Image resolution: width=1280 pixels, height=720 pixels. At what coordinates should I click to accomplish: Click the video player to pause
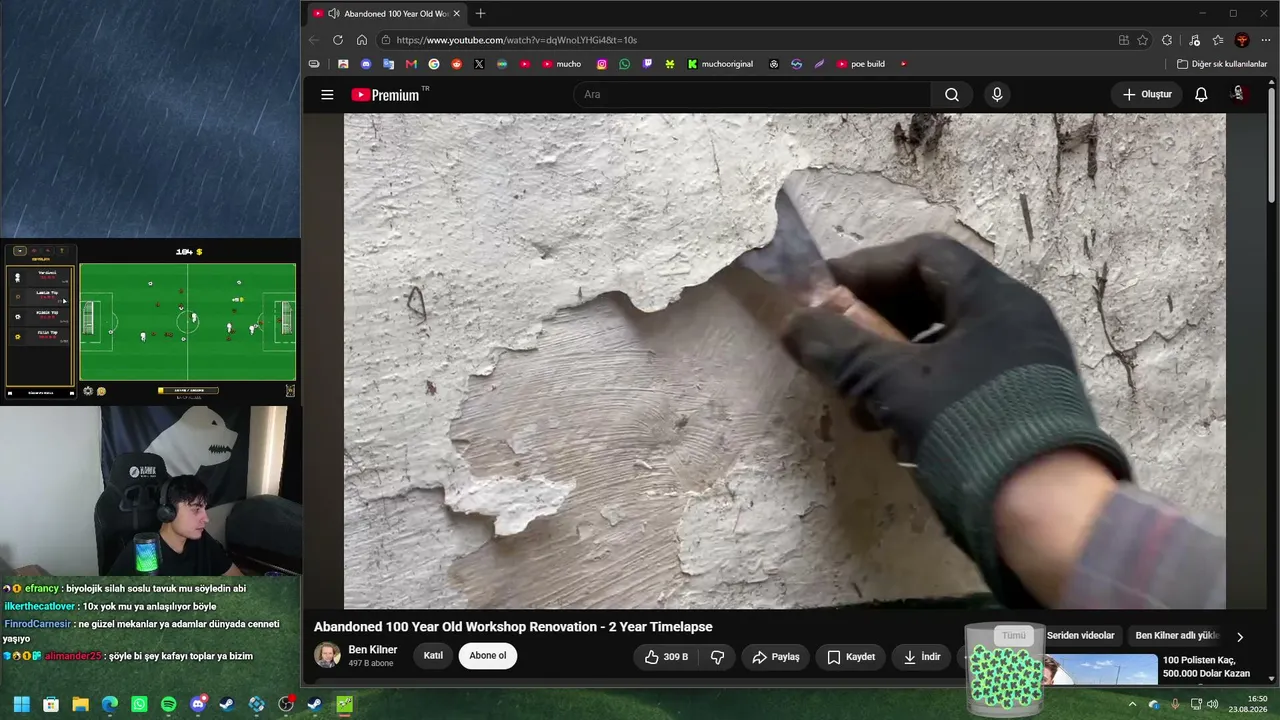[785, 361]
